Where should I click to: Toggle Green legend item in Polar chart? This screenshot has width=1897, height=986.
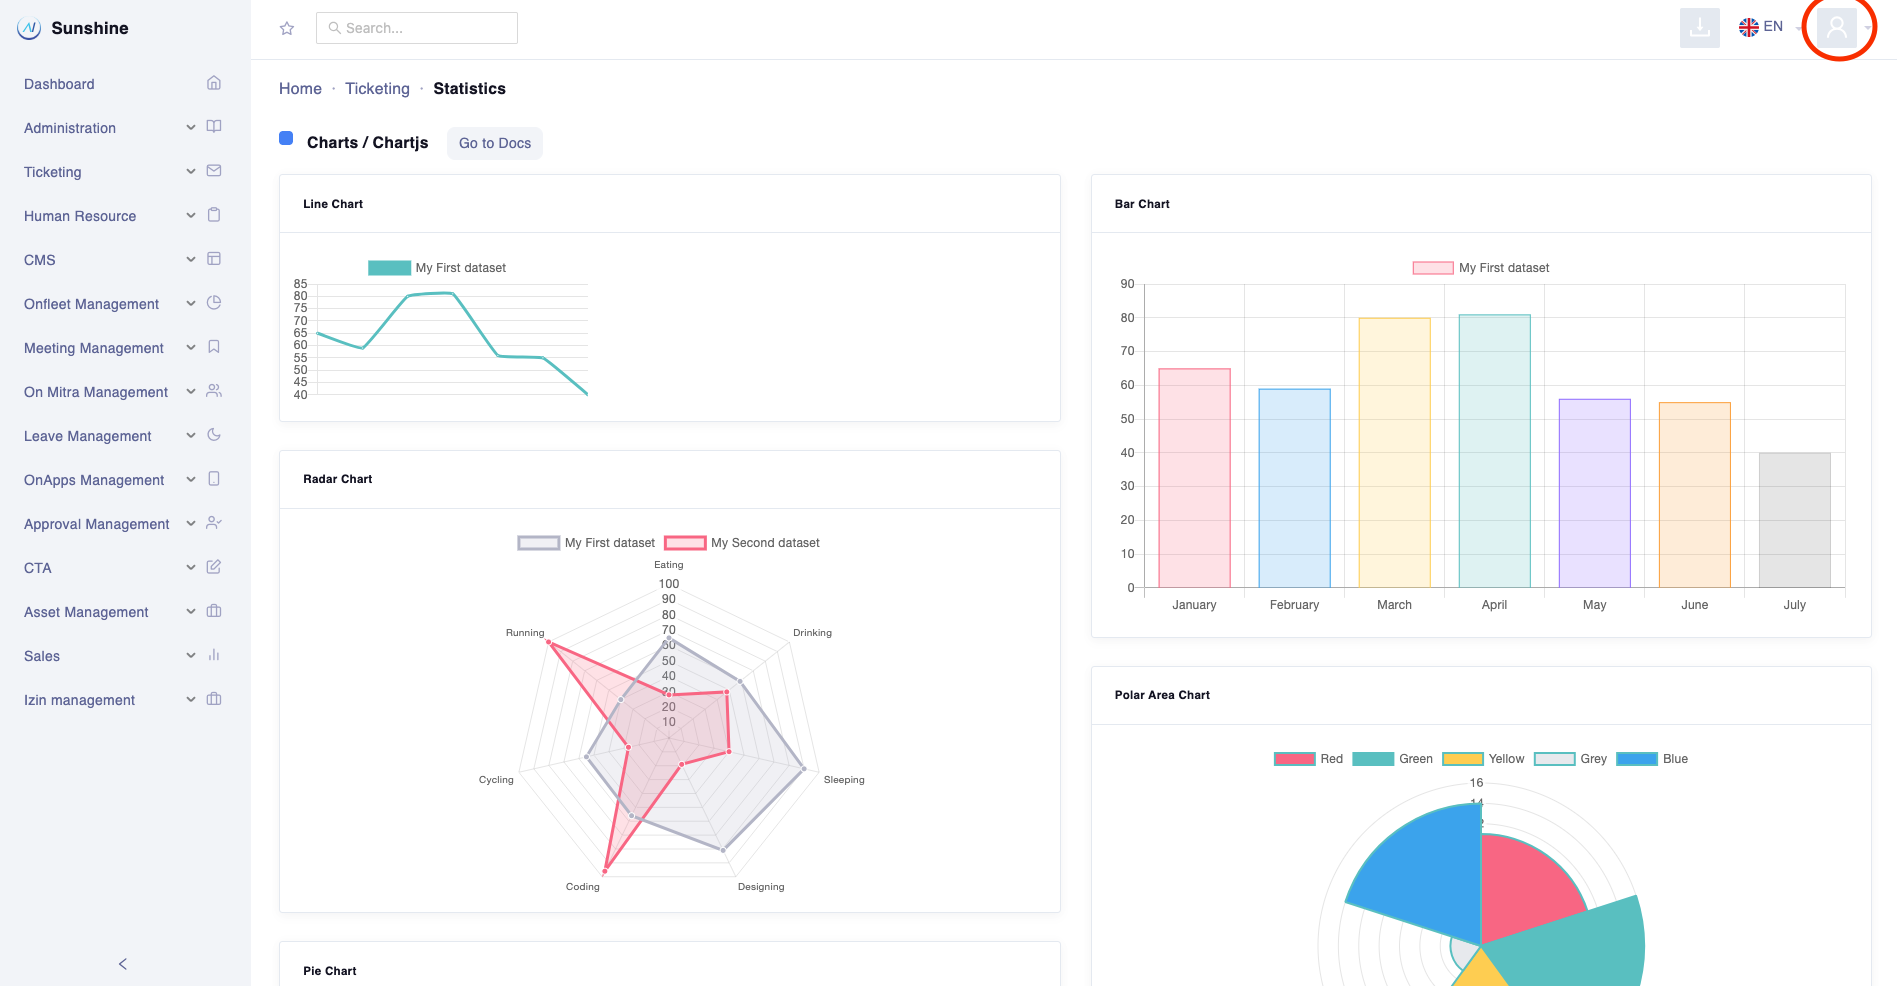tap(1393, 759)
